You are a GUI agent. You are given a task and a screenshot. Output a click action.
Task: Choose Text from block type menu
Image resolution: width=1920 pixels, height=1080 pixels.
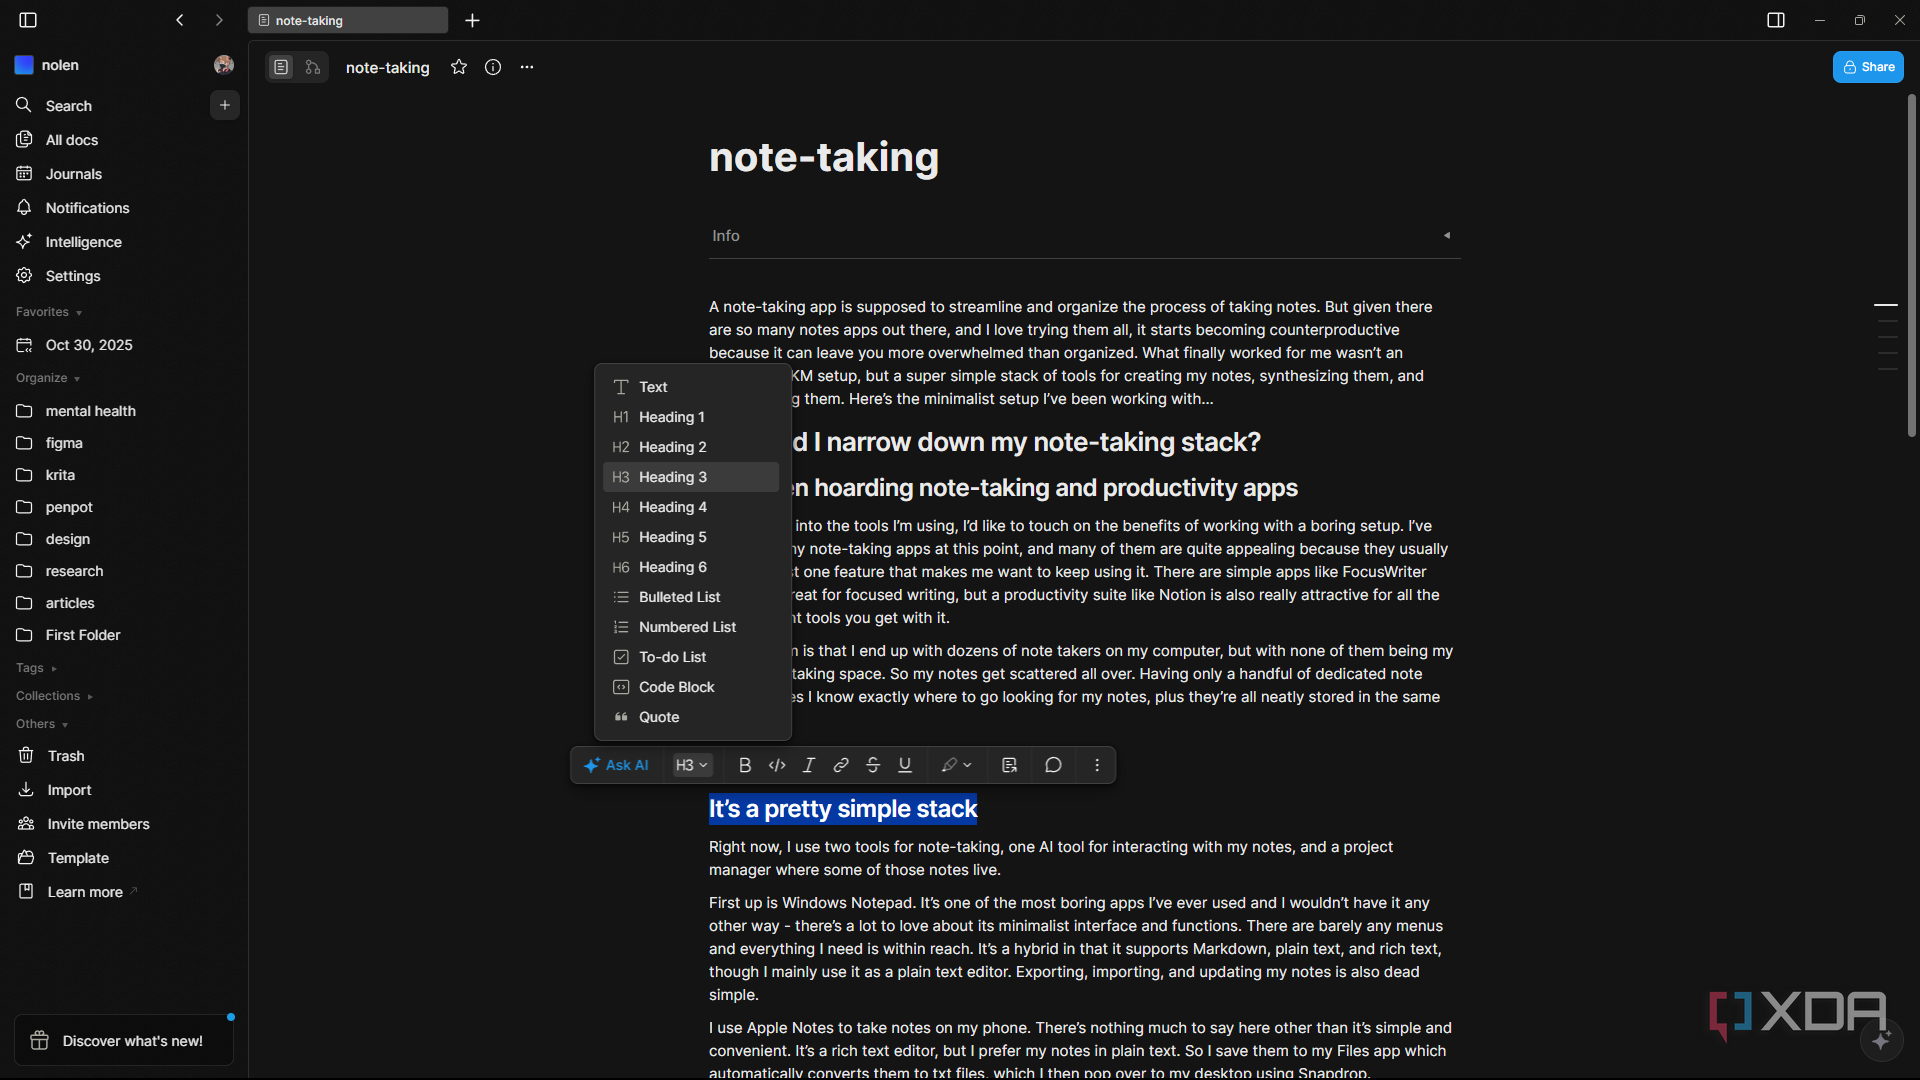tap(691, 387)
